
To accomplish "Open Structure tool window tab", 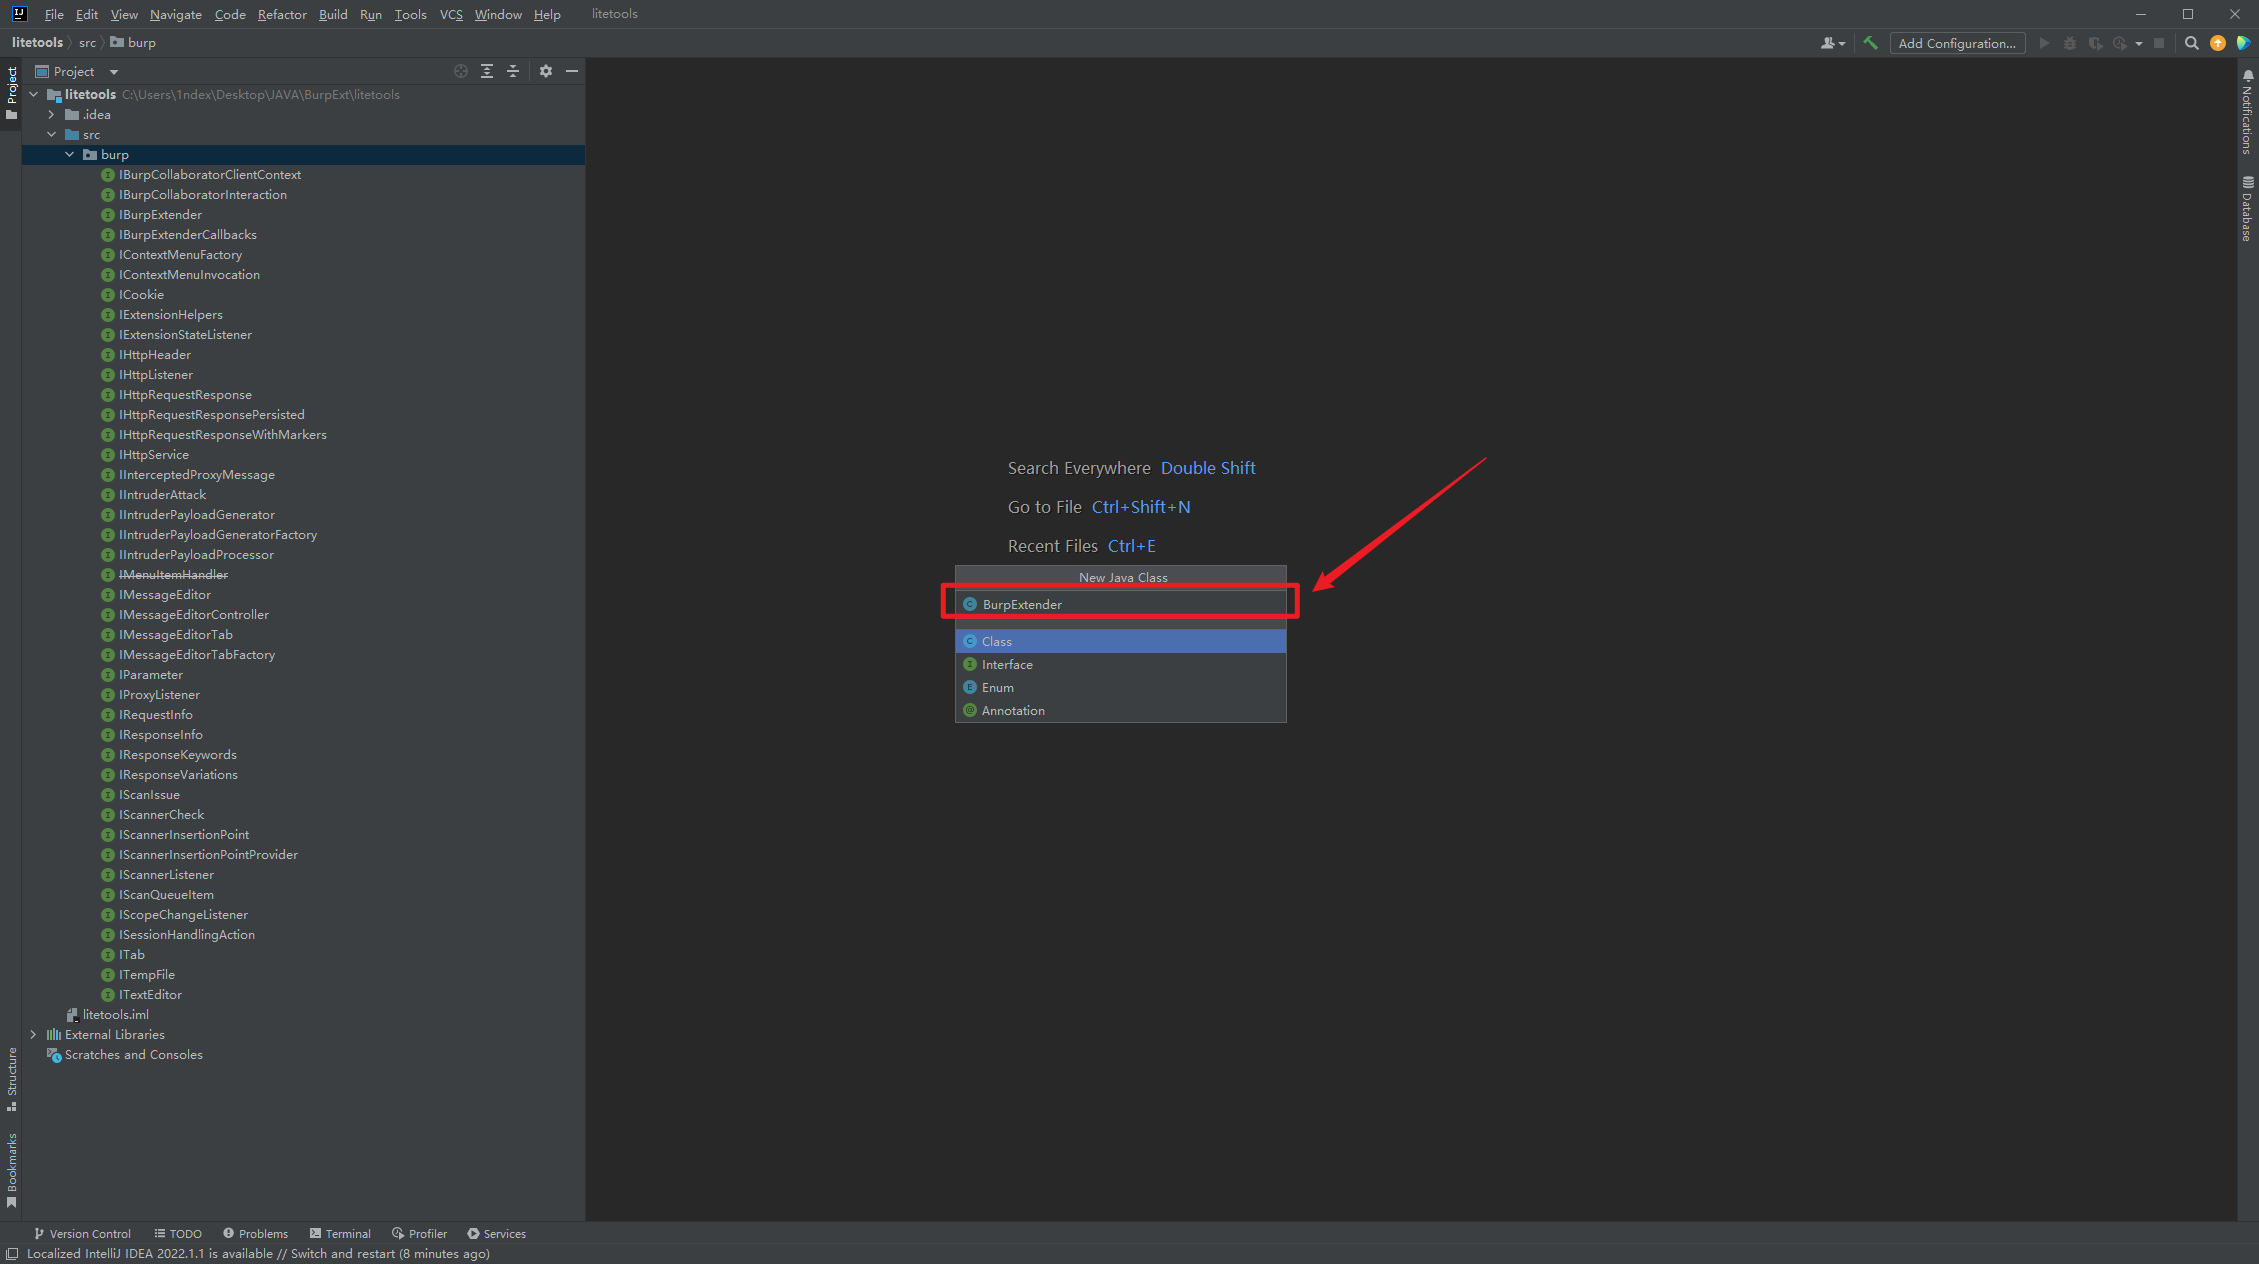I will [x=12, y=1078].
